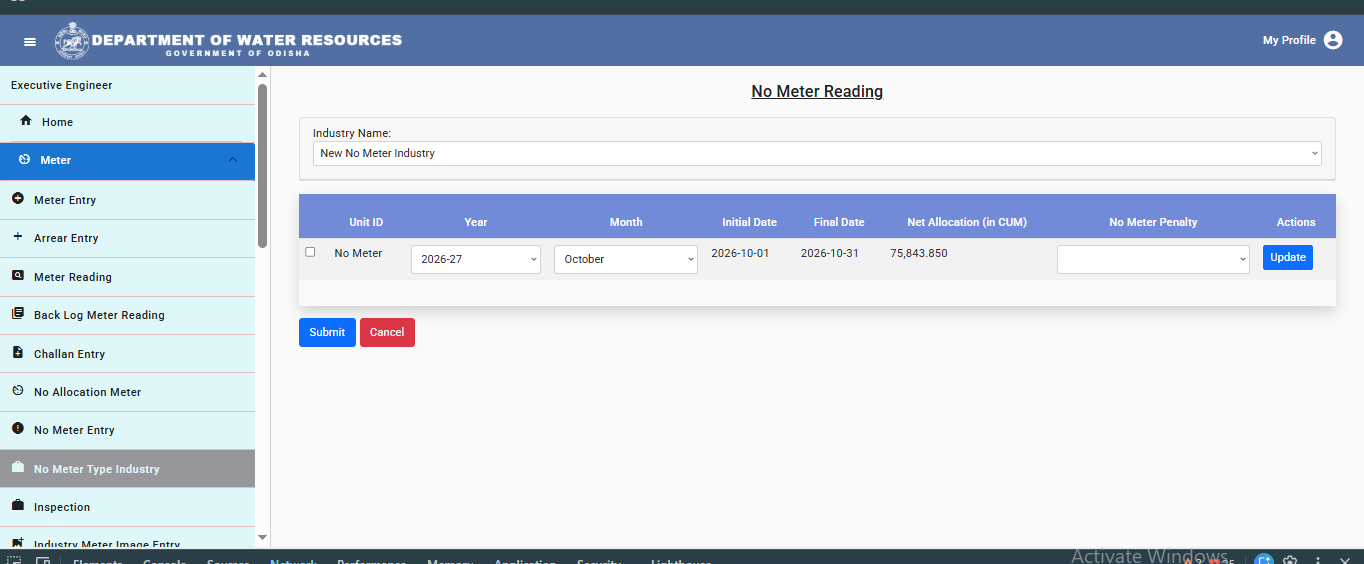Click the Arrear Entry plus icon

(x=17, y=237)
